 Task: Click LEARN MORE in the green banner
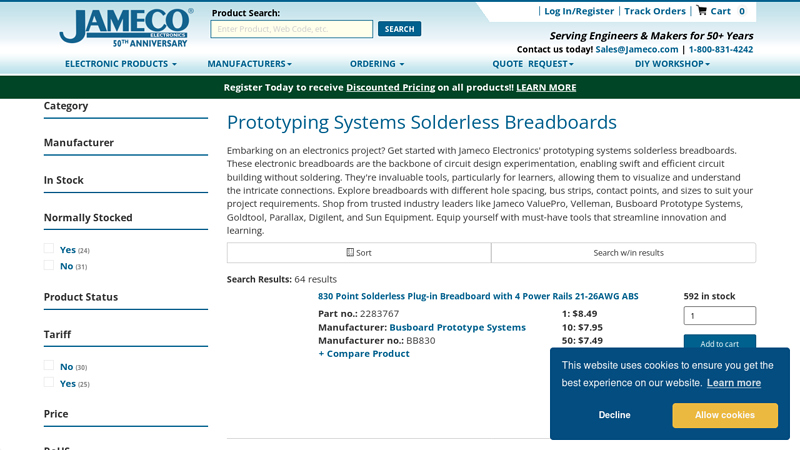[x=546, y=87]
